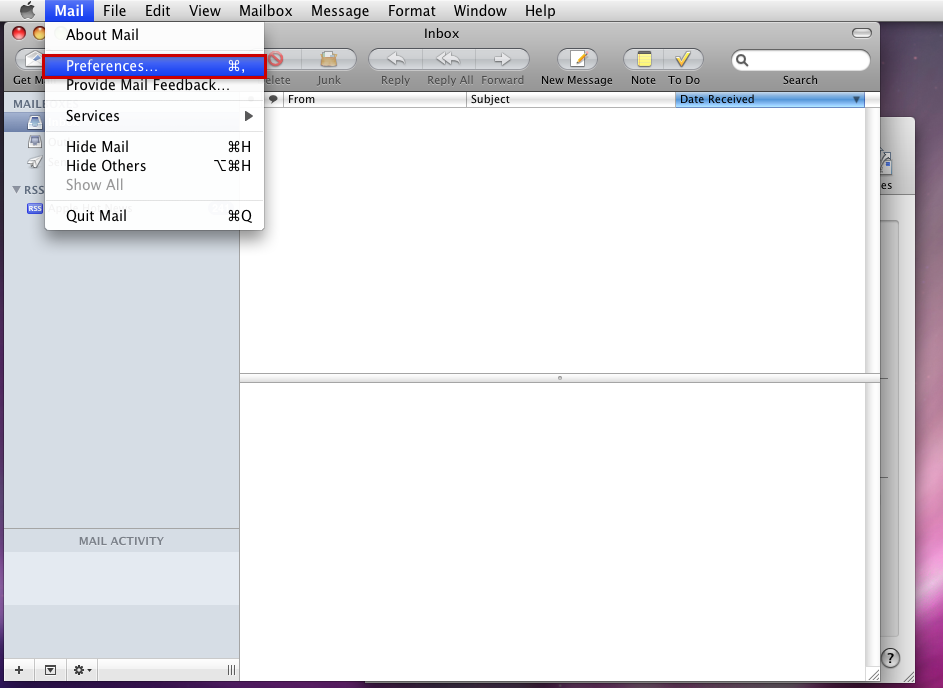Image resolution: width=943 pixels, height=688 pixels.
Task: Click the Date Received column header
Action: 770,99
